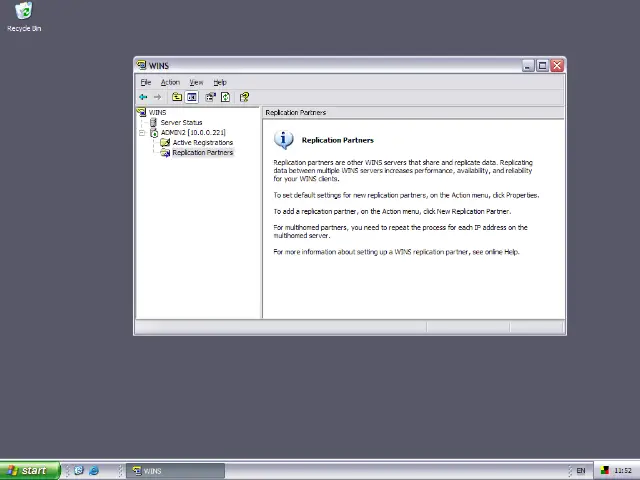
Task: Open Properties via the toolbar icon
Action: tap(211, 97)
